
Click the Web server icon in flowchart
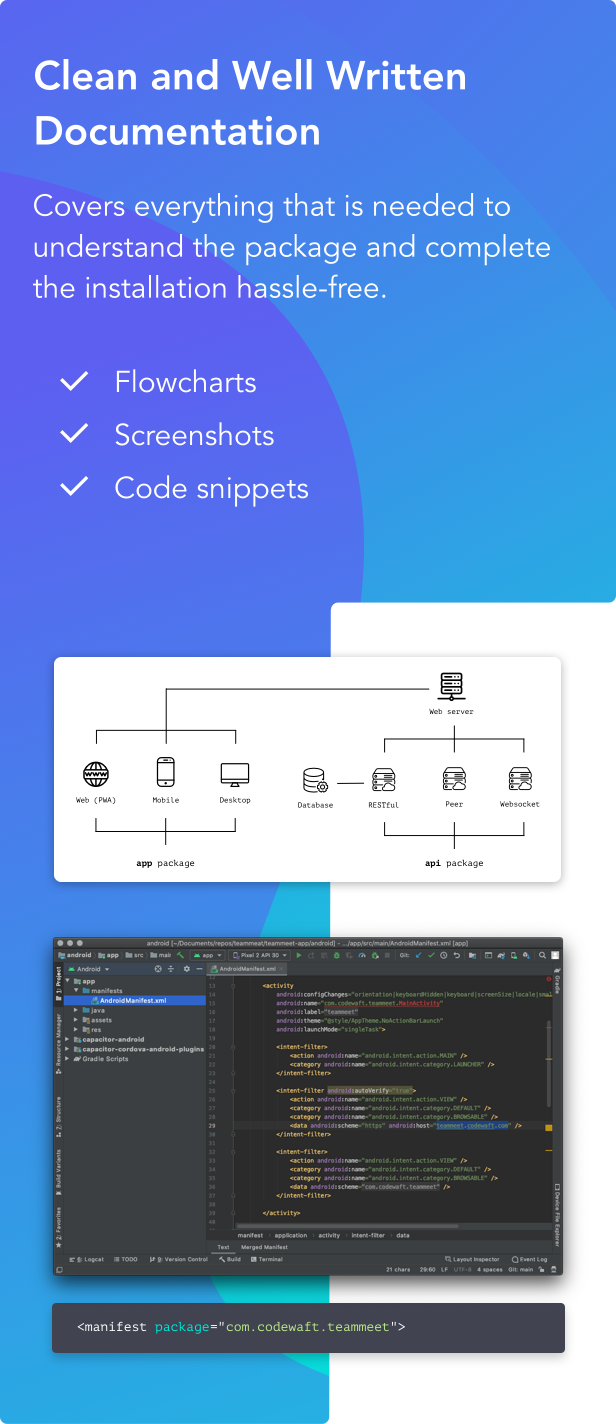click(451, 687)
